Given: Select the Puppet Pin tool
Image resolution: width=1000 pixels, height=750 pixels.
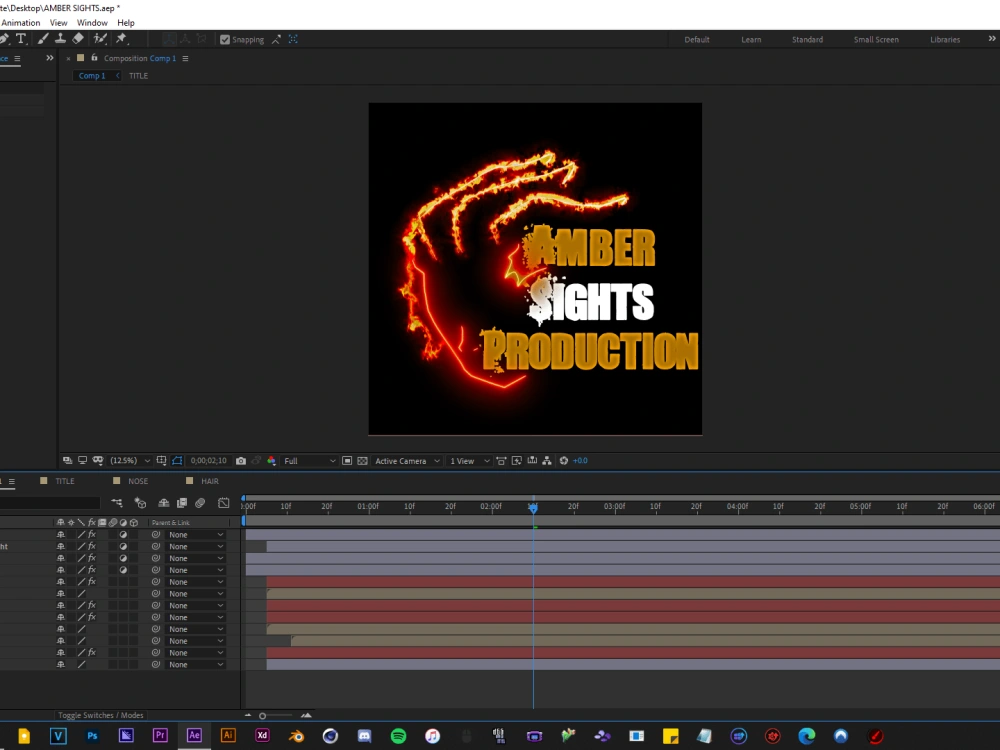Looking at the screenshot, I should (x=121, y=39).
